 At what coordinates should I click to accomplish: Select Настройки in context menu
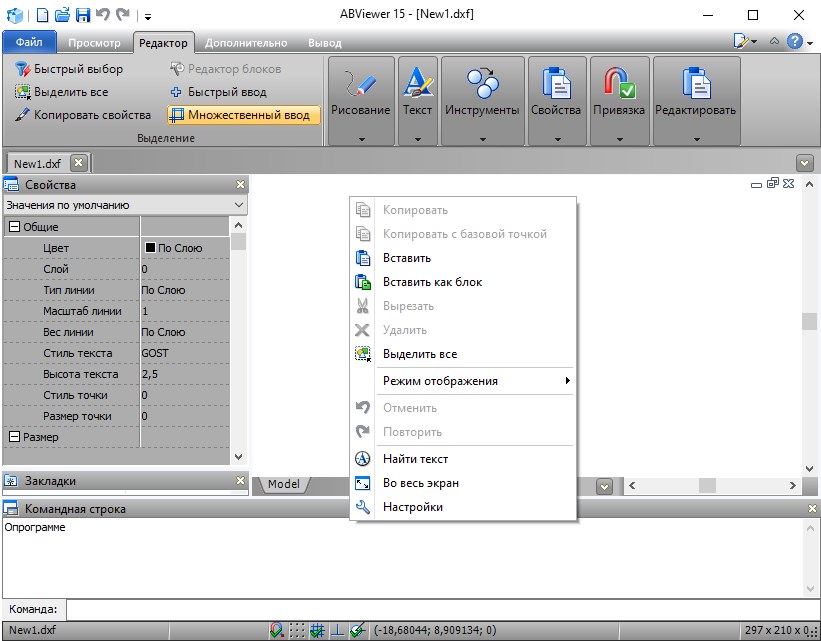pos(412,507)
